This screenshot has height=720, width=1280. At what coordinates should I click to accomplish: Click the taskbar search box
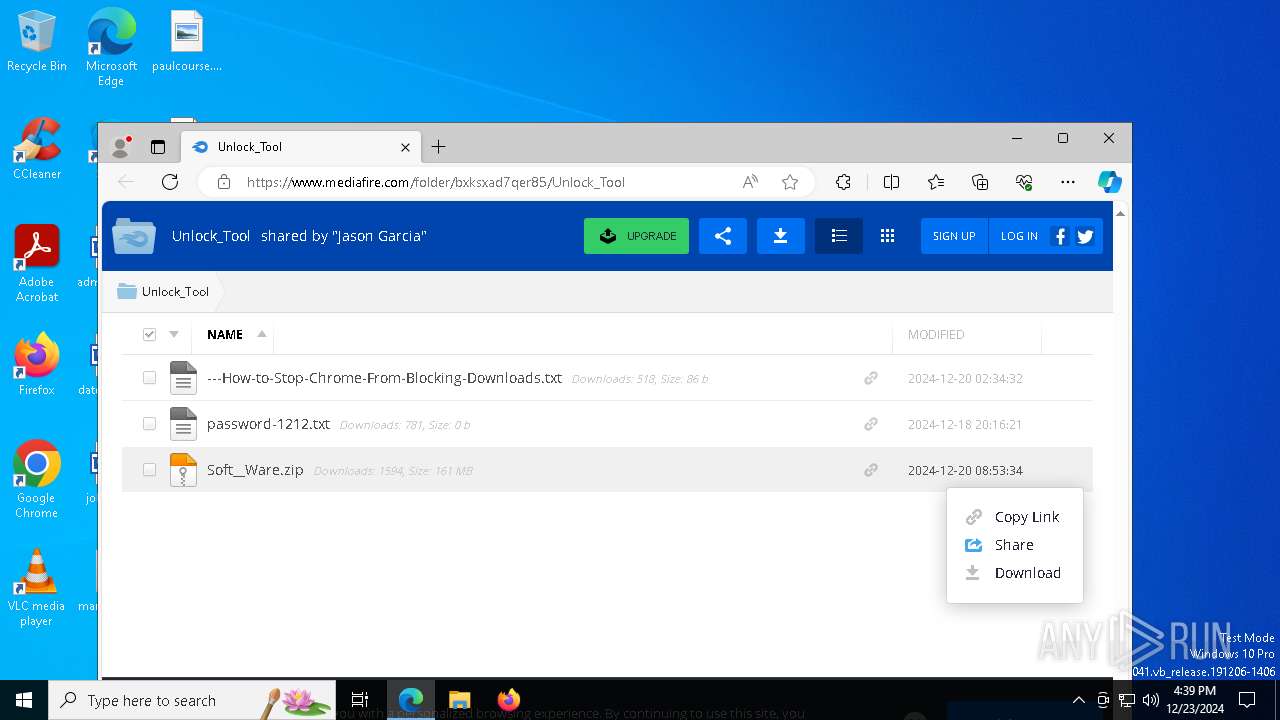(x=192, y=700)
